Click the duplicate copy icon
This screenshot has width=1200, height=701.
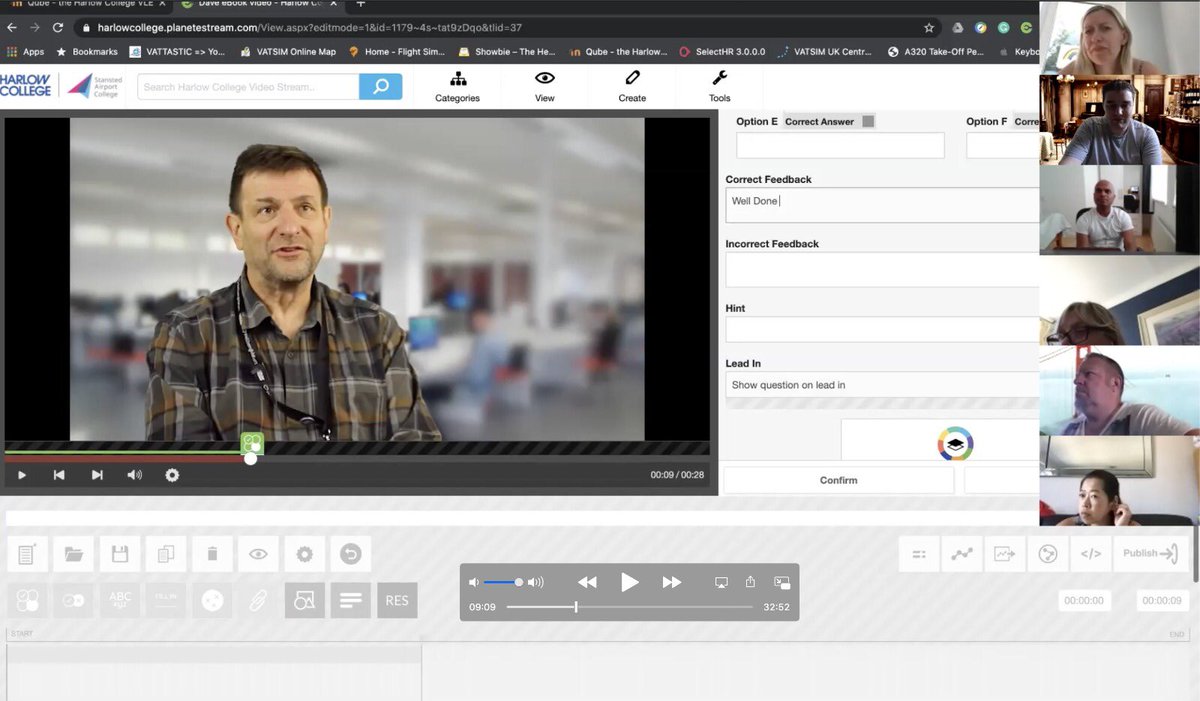166,554
